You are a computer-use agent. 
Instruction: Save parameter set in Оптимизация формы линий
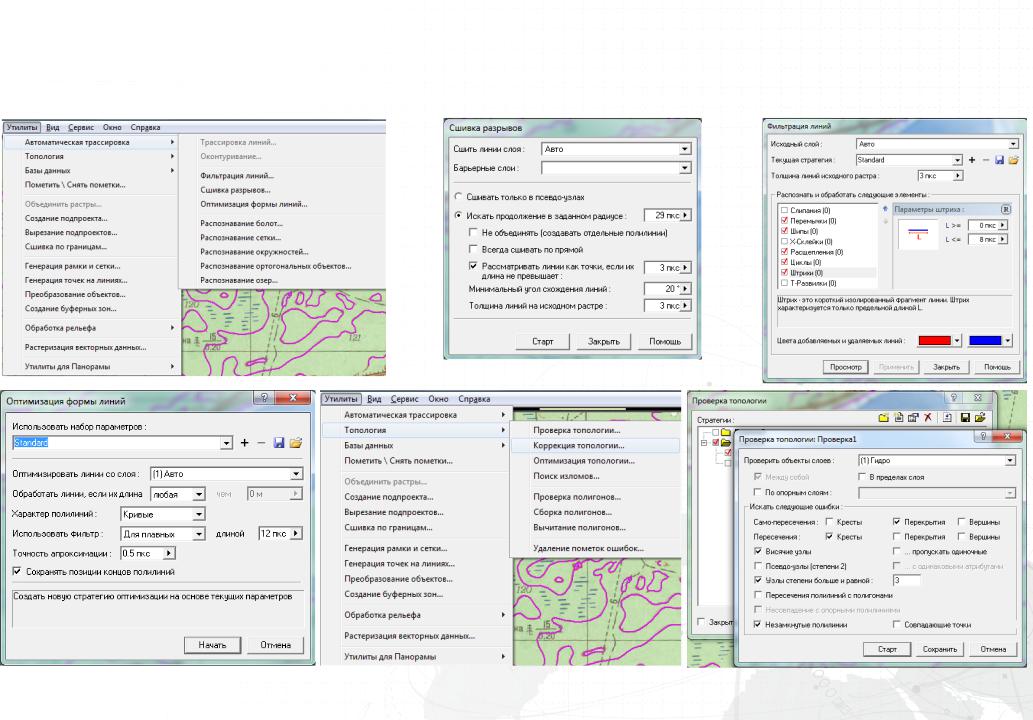click(279, 443)
